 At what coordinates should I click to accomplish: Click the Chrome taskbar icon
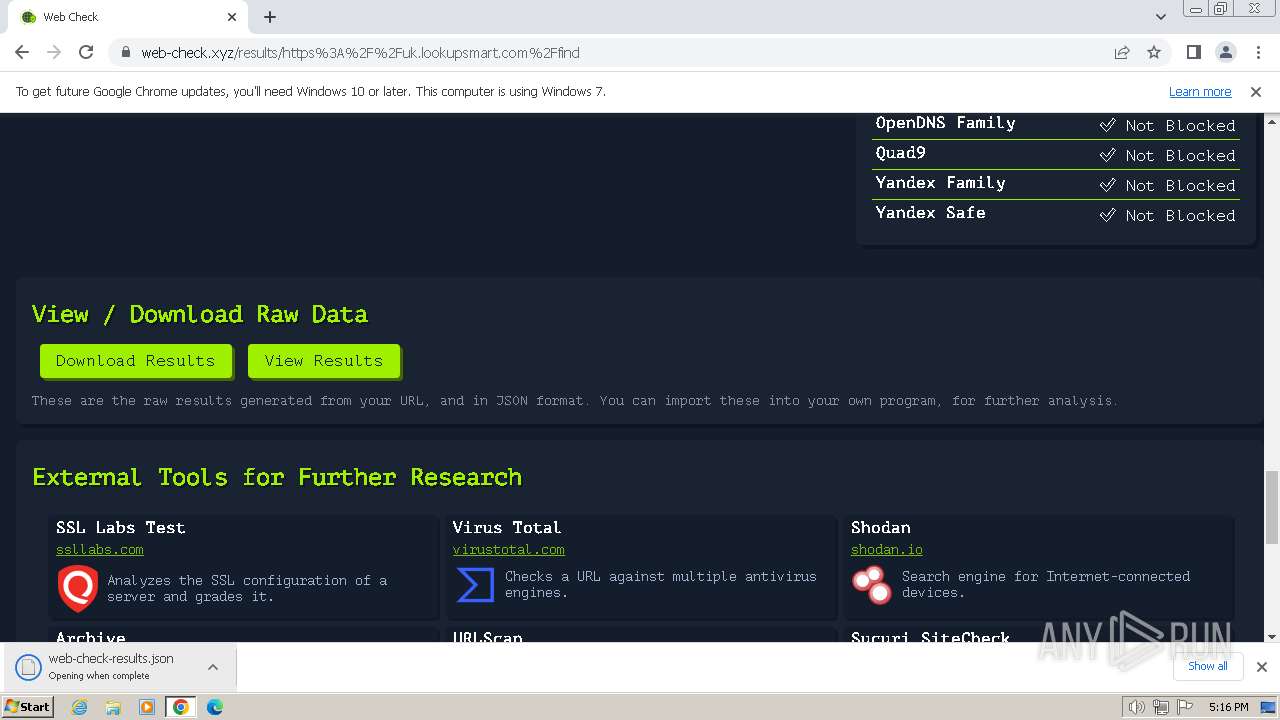tap(181, 707)
